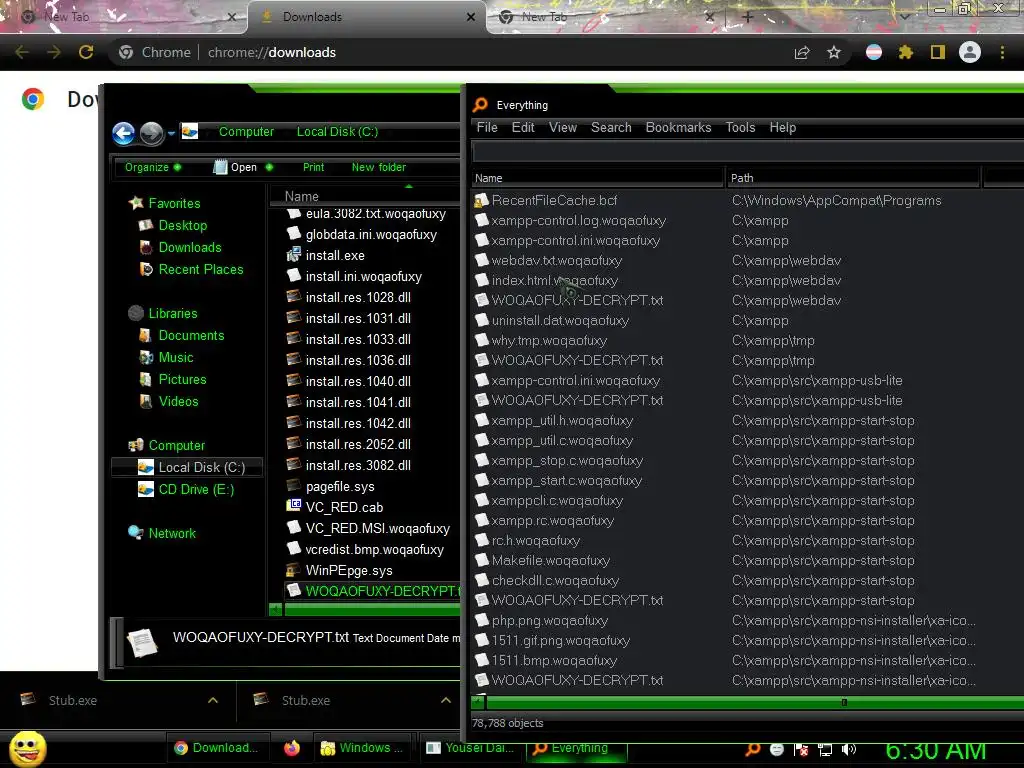Screen dimensions: 1024x768
Task: Click the network tray icon
Action: pyautogui.click(x=825, y=749)
